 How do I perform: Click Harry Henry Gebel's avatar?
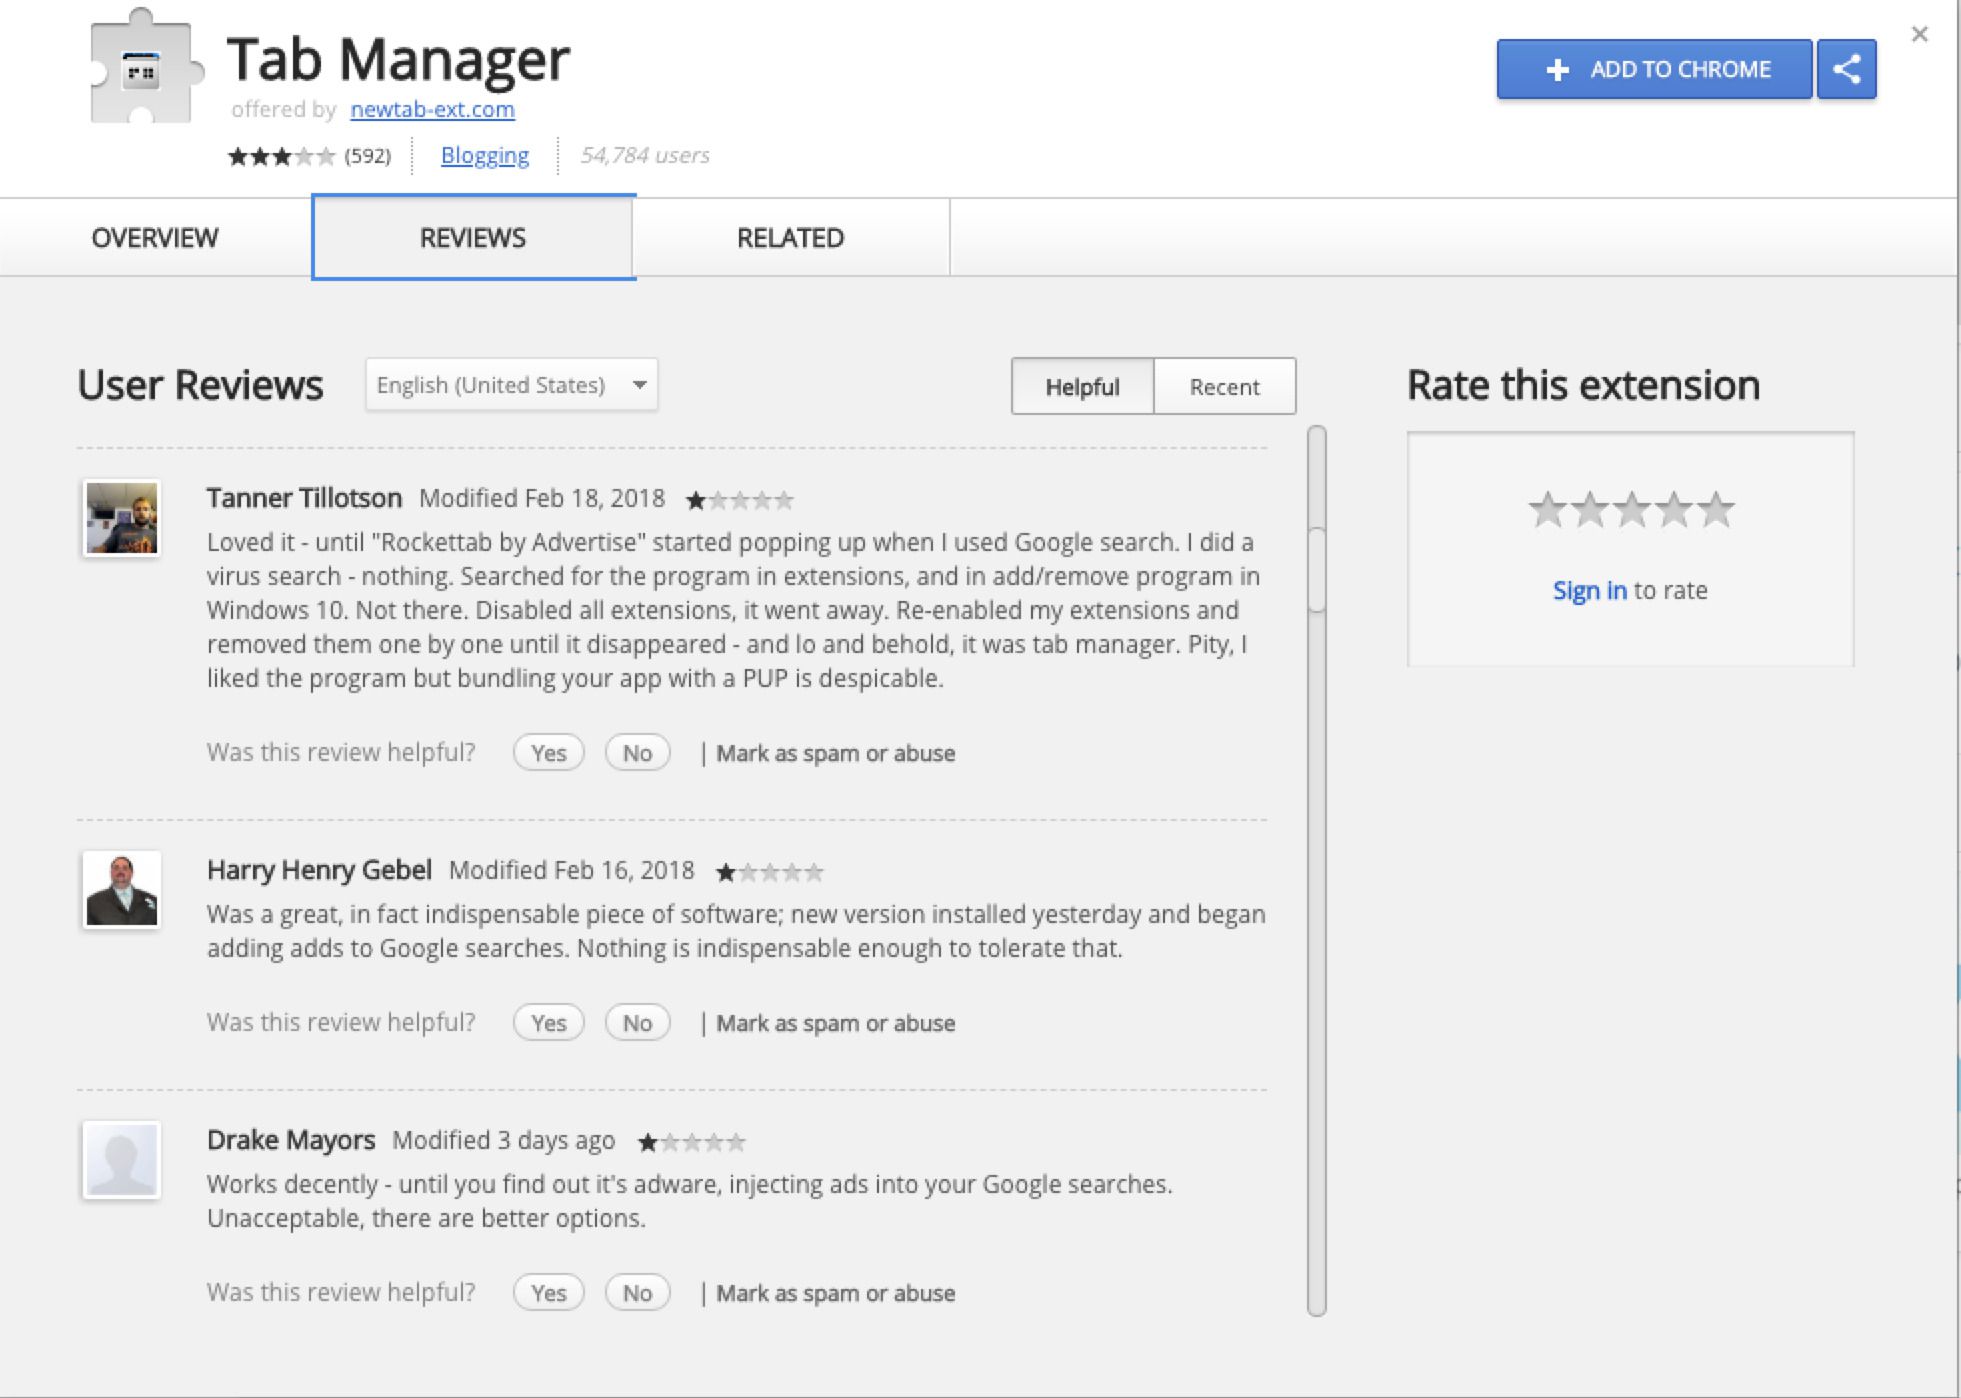point(121,889)
